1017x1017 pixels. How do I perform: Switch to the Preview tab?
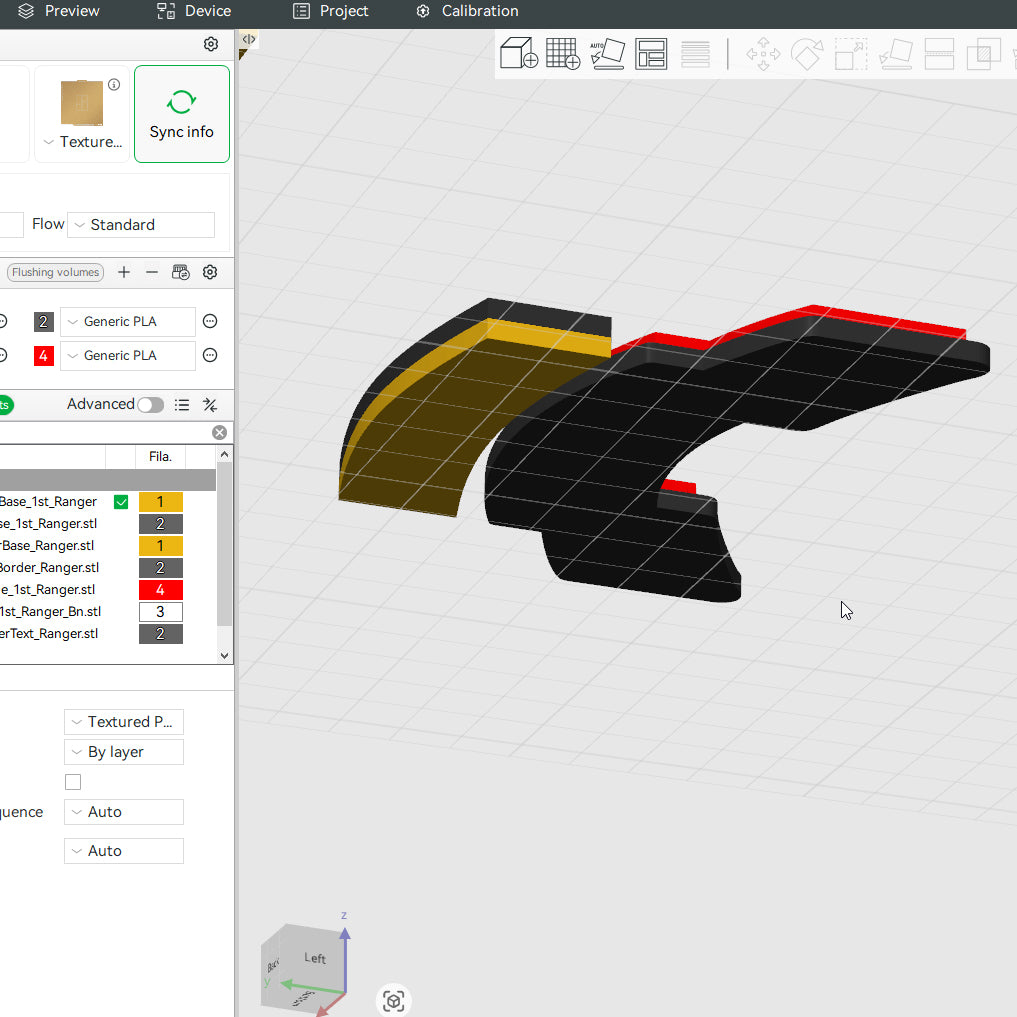pyautogui.click(x=62, y=12)
